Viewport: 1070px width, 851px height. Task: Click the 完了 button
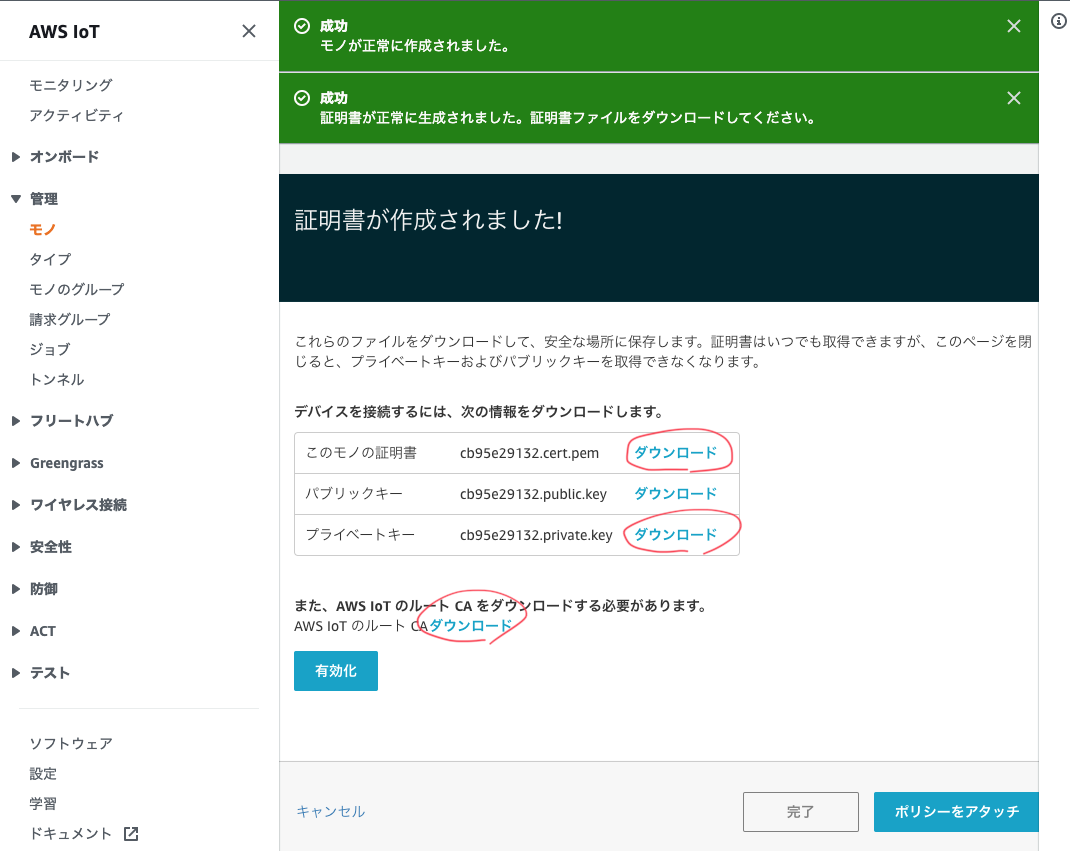[800, 811]
